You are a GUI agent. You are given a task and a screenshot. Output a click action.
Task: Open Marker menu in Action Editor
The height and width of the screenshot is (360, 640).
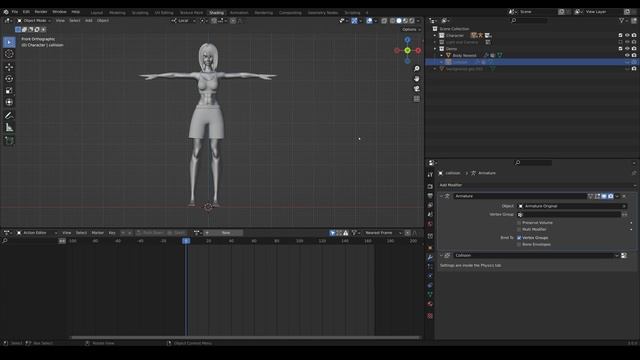click(98, 233)
